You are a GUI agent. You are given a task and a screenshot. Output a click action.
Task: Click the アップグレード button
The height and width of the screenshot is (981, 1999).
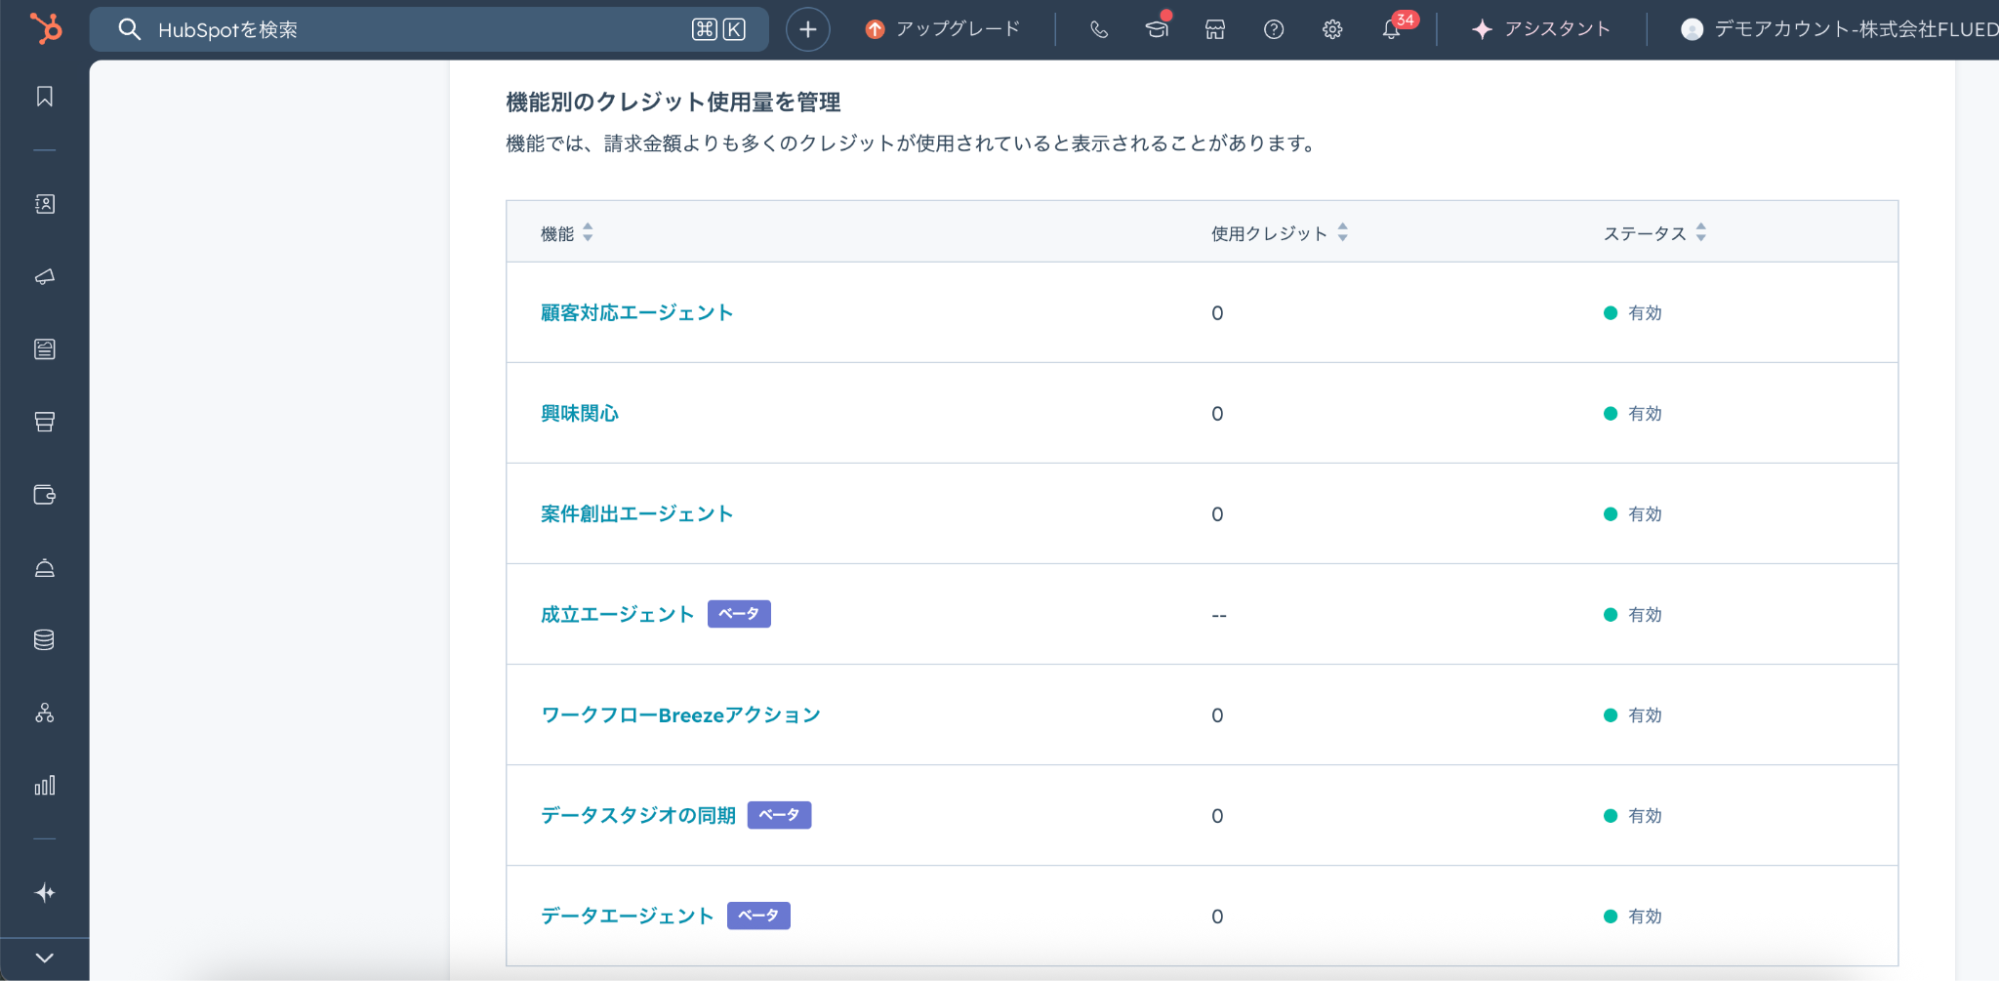coord(942,30)
